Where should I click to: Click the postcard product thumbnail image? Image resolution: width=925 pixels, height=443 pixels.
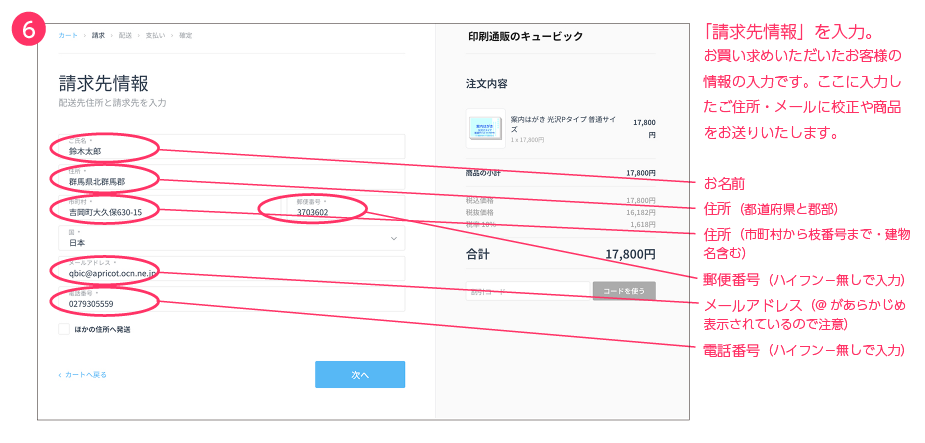click(486, 128)
